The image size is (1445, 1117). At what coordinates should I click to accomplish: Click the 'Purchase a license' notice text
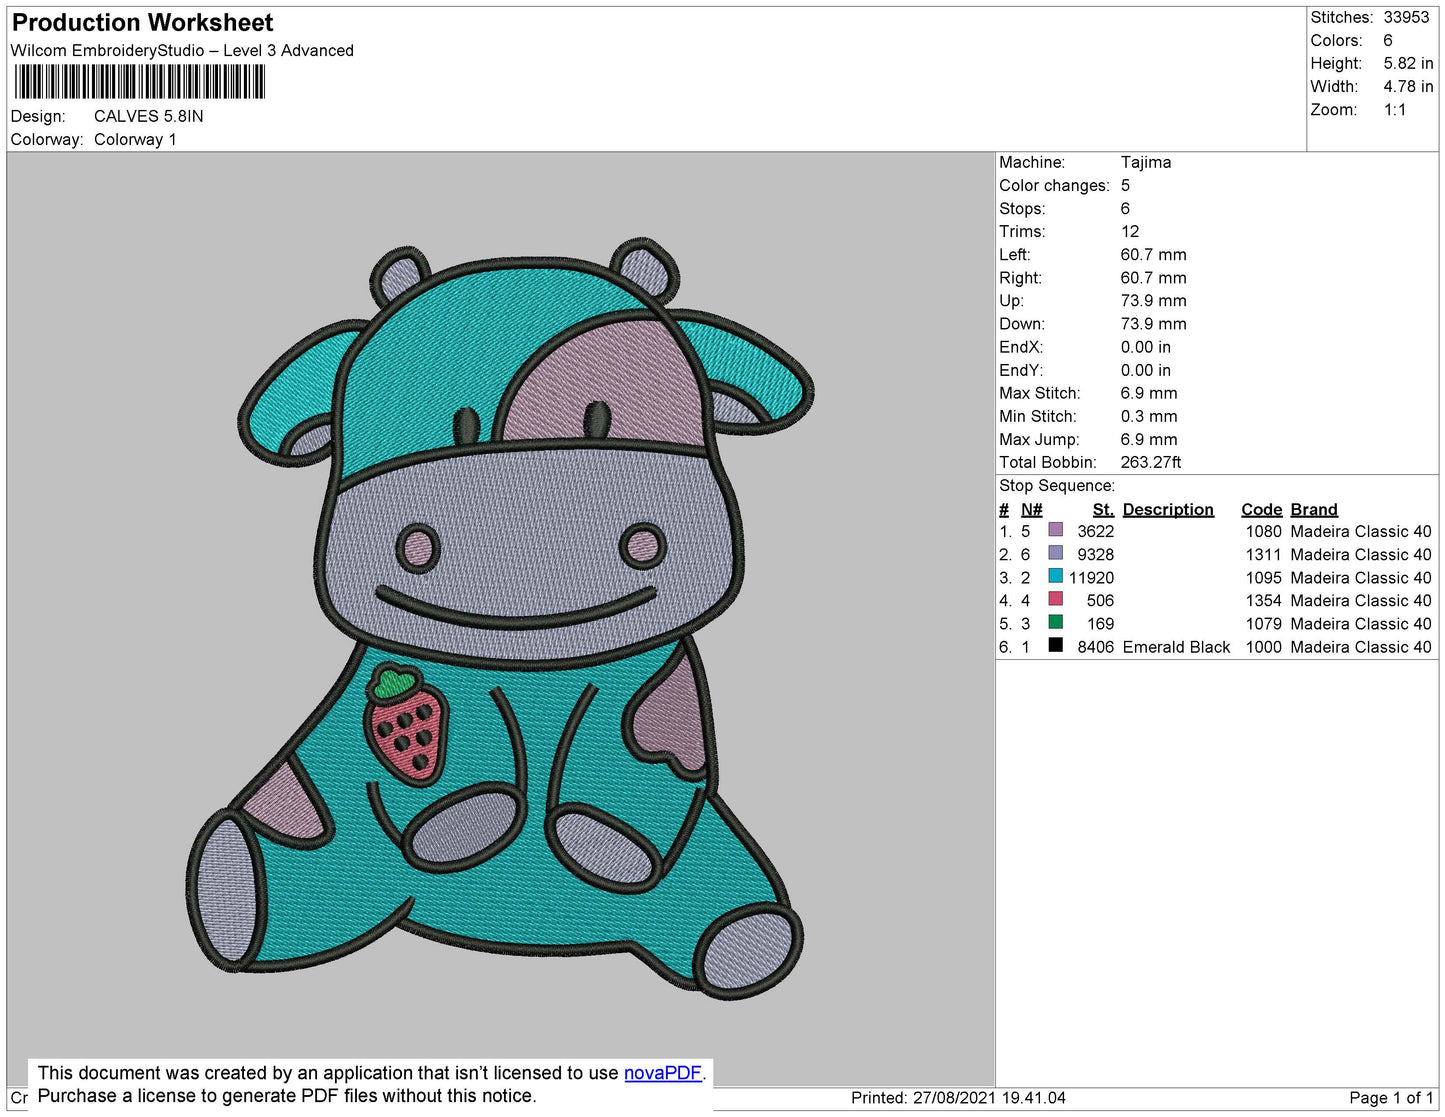[x=287, y=1096]
